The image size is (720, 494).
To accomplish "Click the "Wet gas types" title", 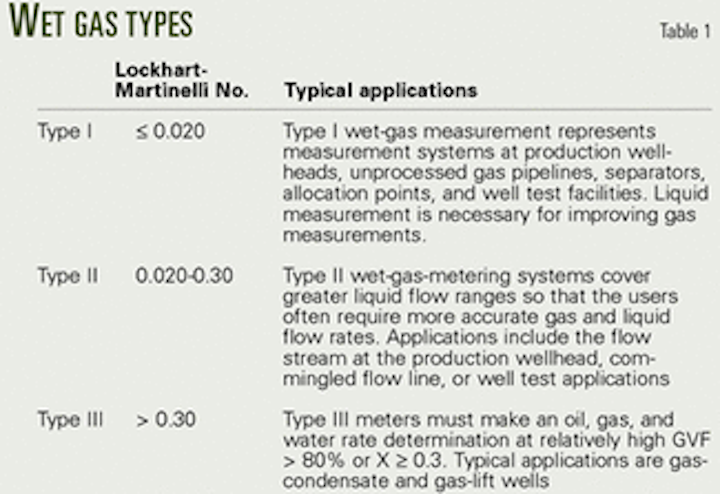I will [x=101, y=22].
